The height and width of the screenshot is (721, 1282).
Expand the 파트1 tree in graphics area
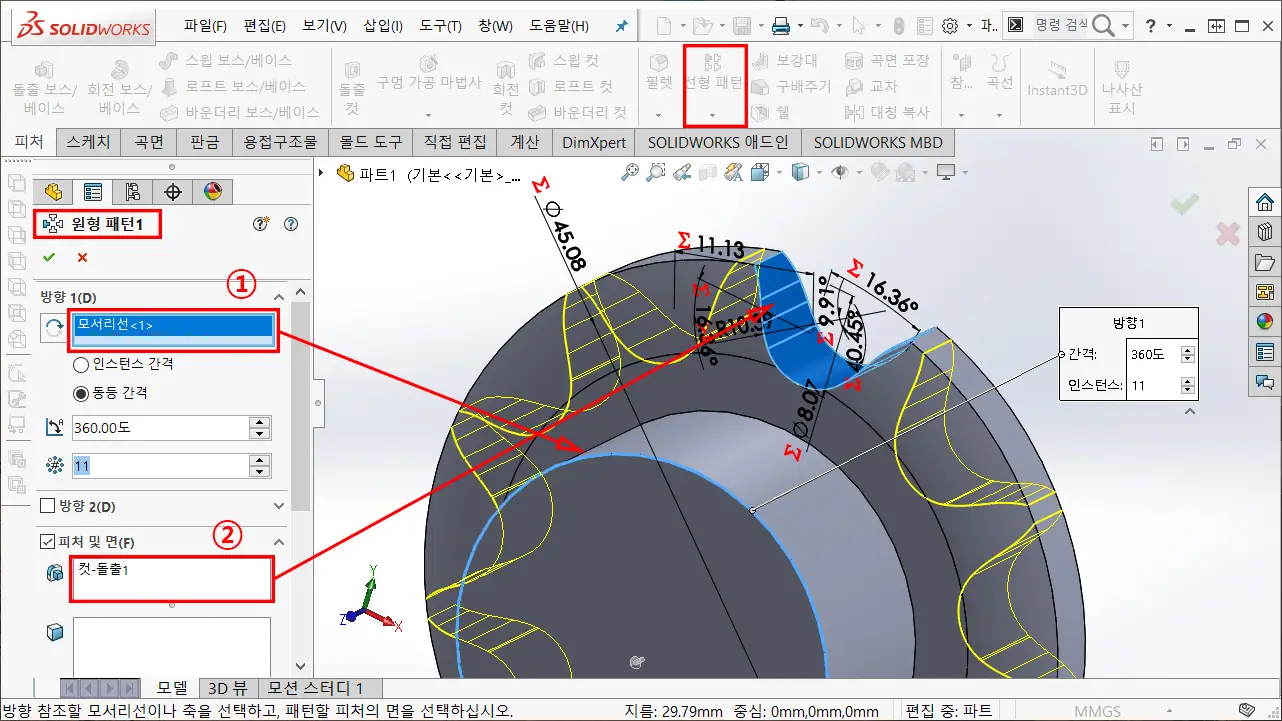click(x=322, y=173)
